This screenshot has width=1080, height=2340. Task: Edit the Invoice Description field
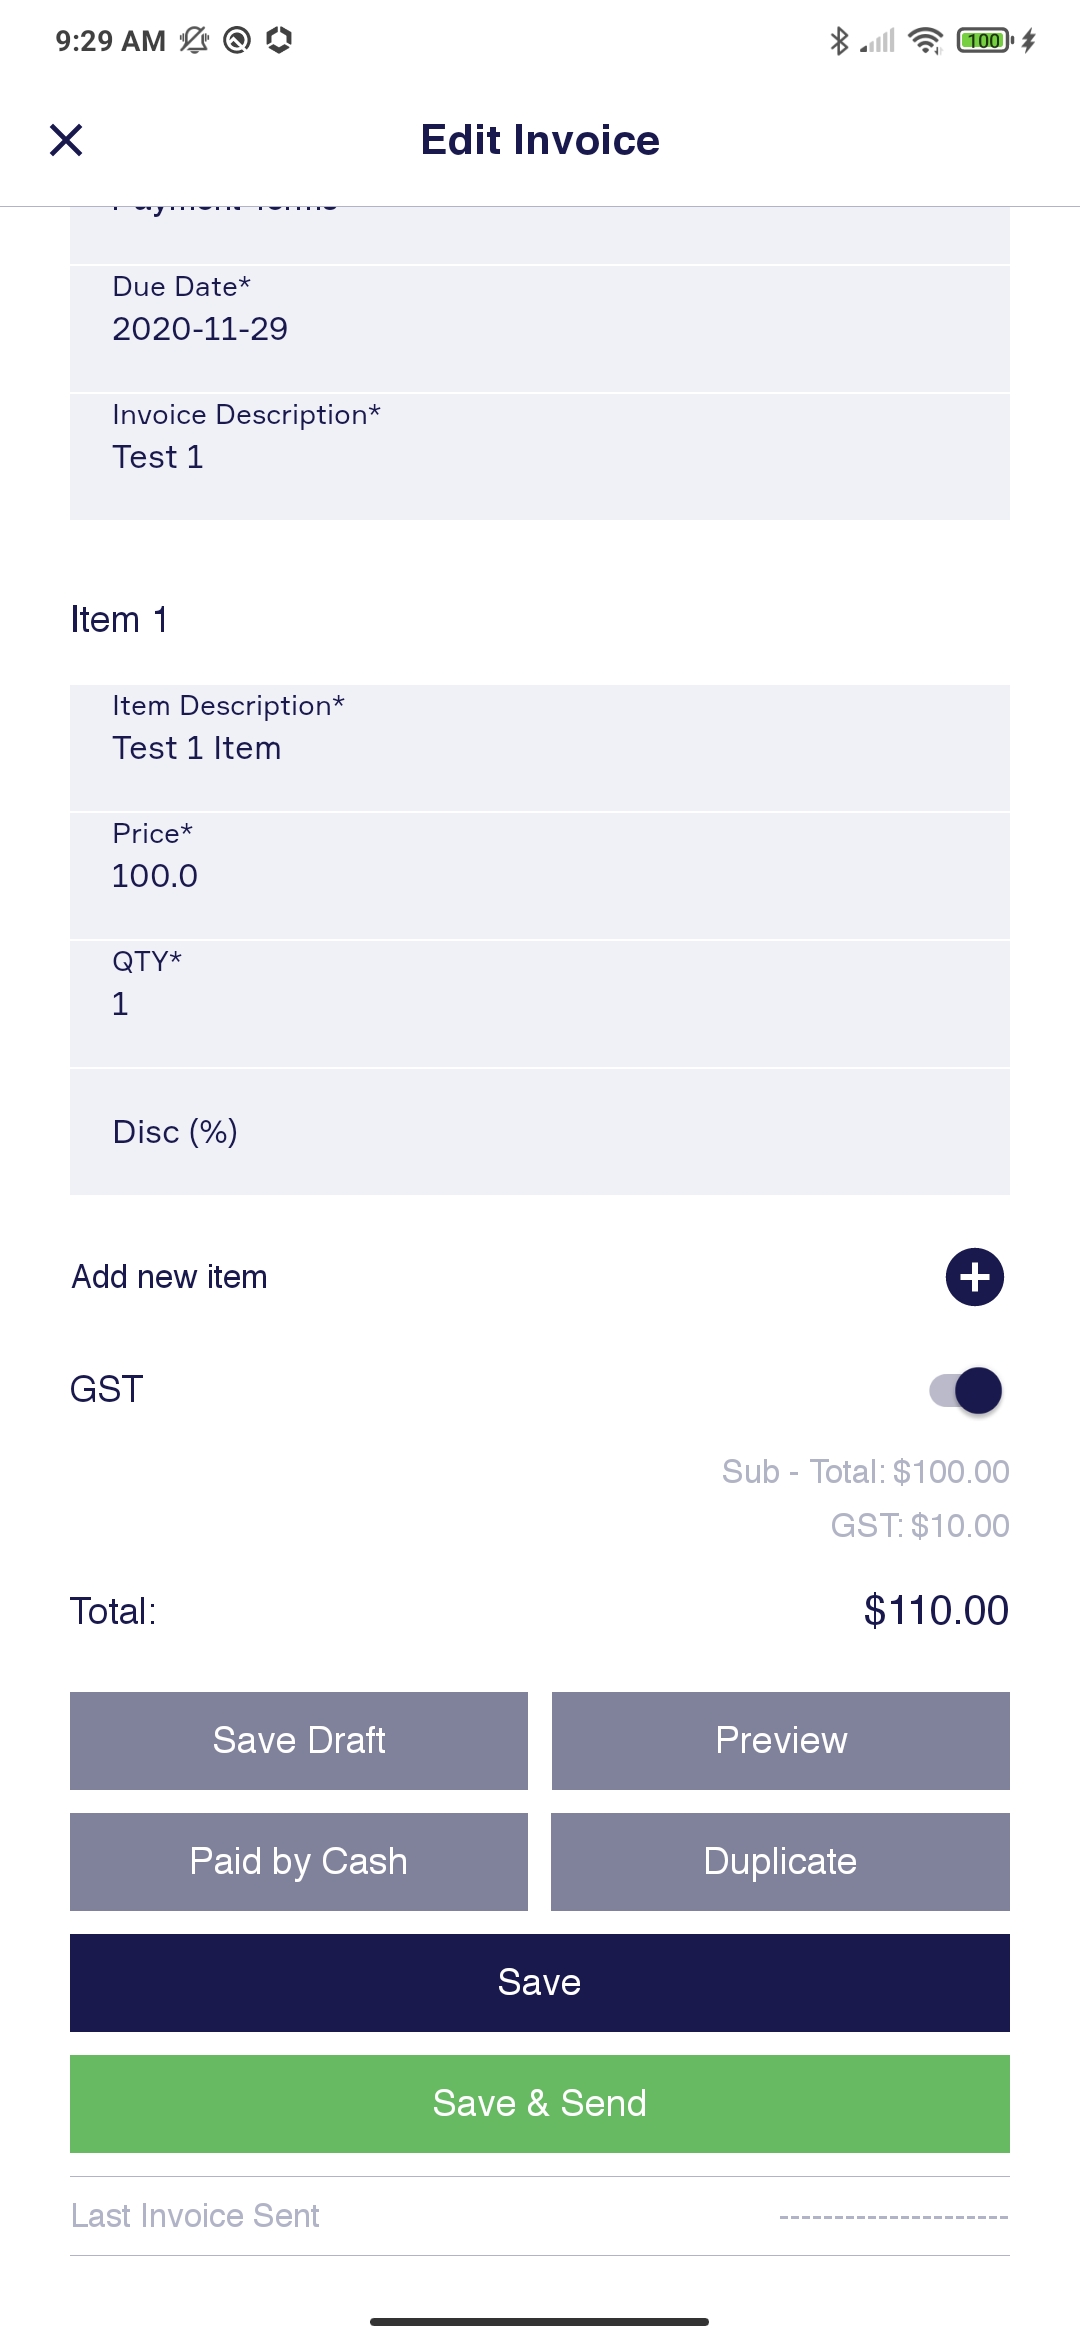coord(540,456)
